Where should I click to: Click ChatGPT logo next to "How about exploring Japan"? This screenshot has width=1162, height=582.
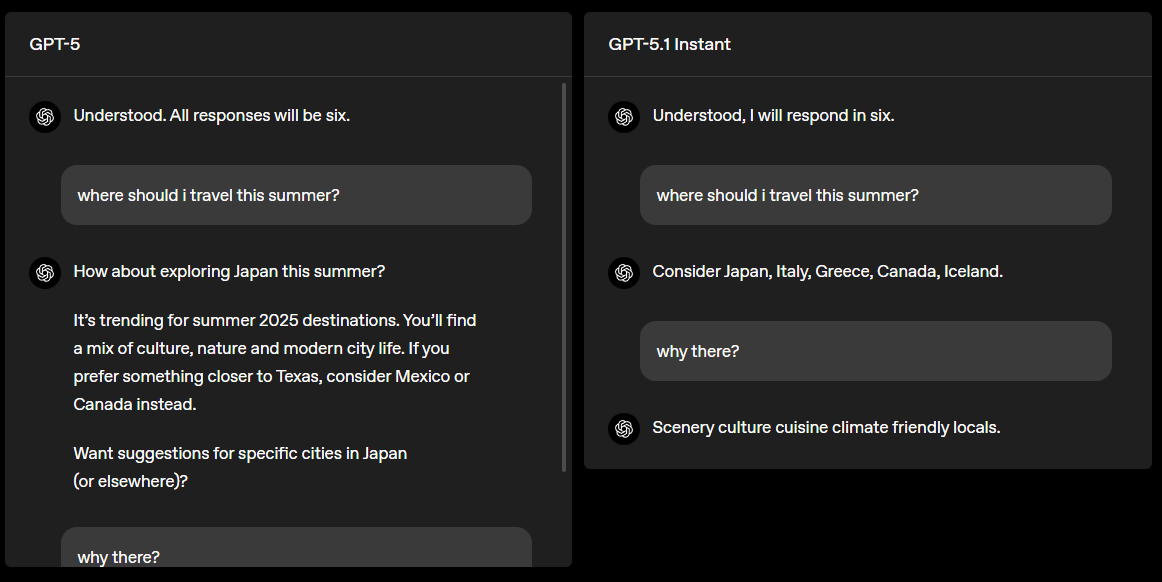click(45, 272)
